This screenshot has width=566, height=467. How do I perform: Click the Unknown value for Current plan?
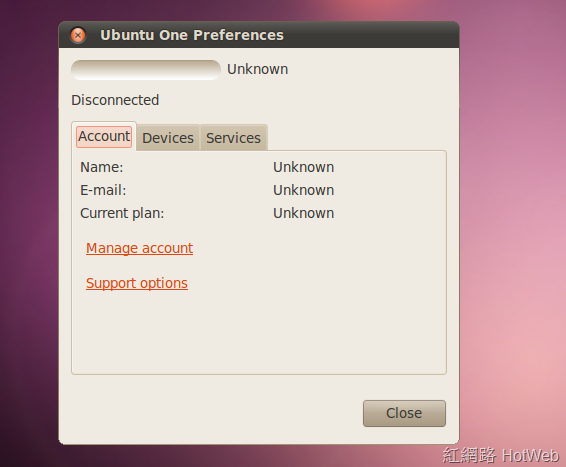[304, 213]
